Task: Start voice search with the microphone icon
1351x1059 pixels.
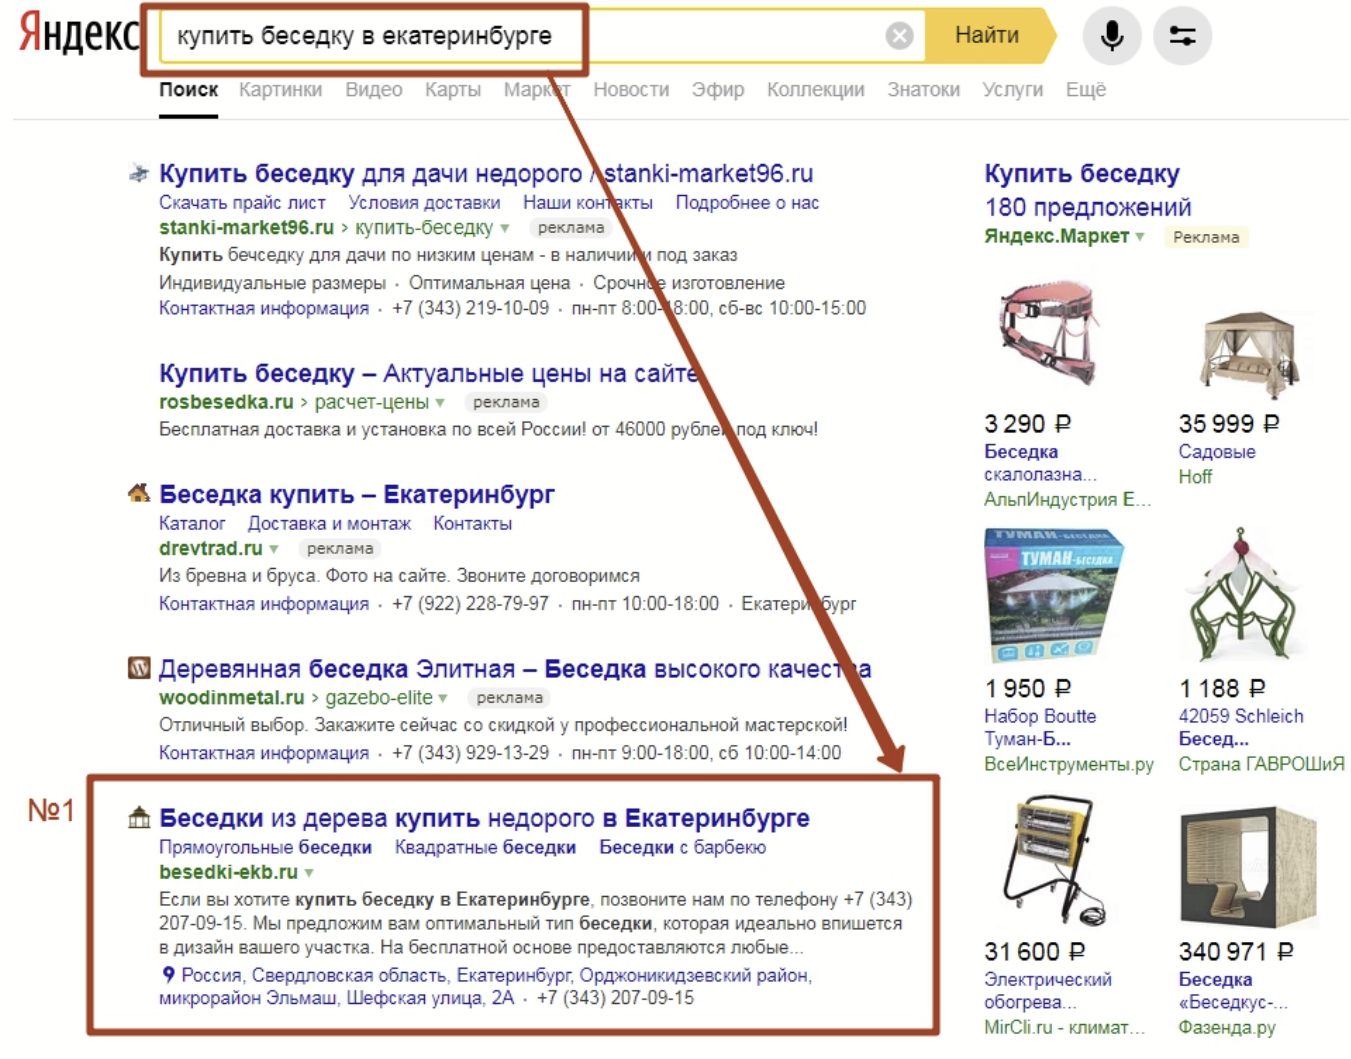Action: coord(1112,36)
